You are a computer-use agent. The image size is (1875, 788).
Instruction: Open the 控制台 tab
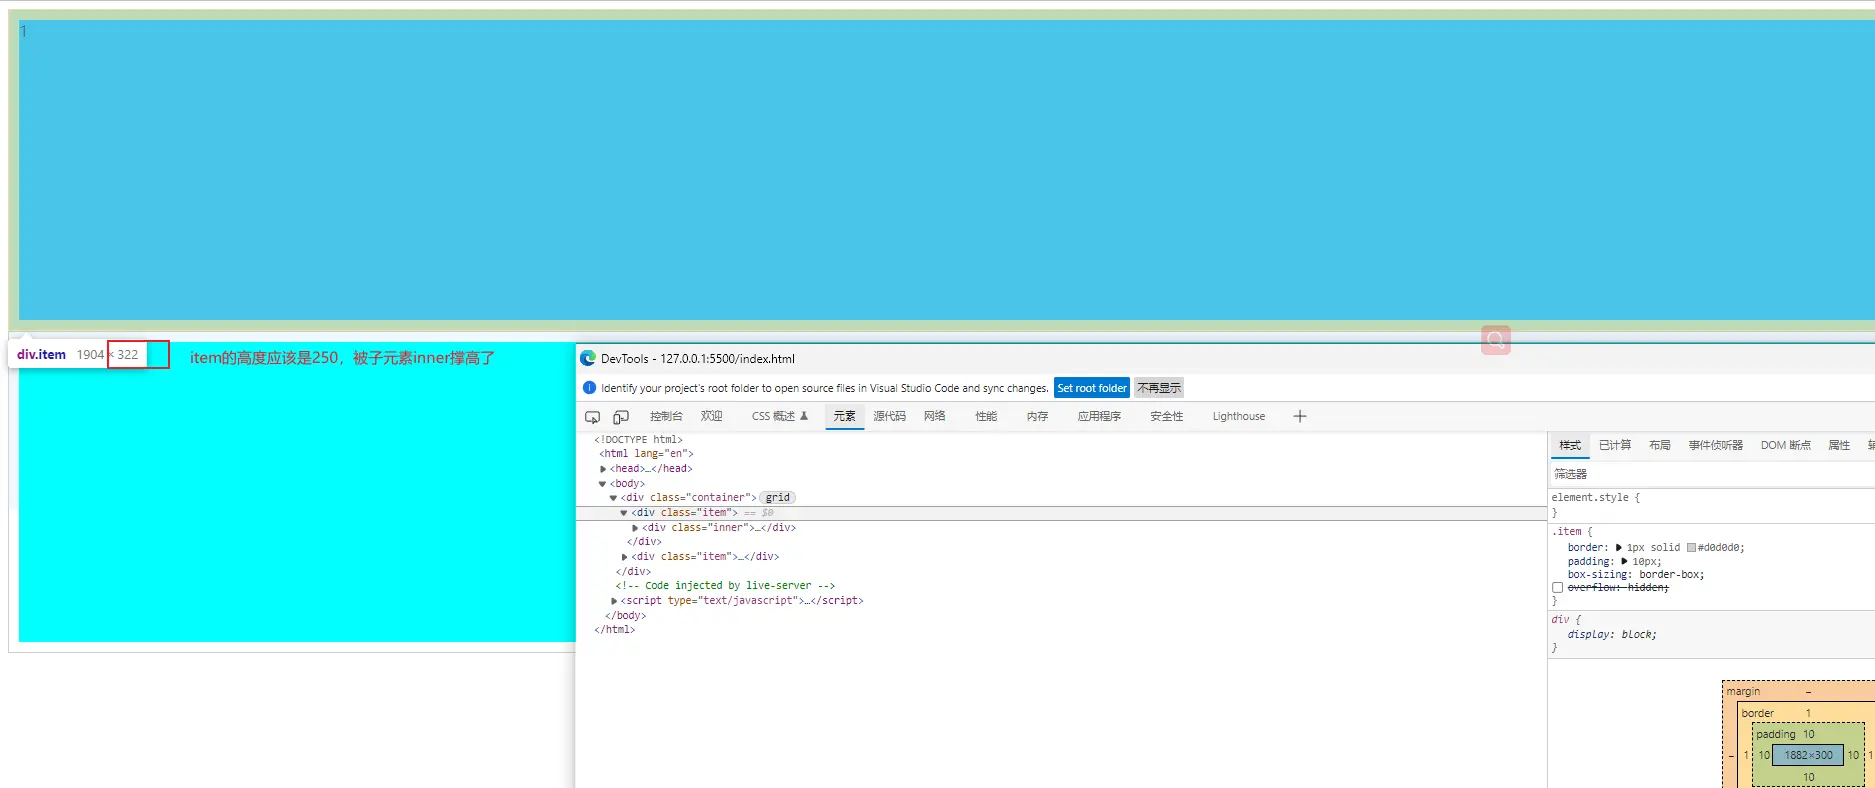tap(666, 416)
